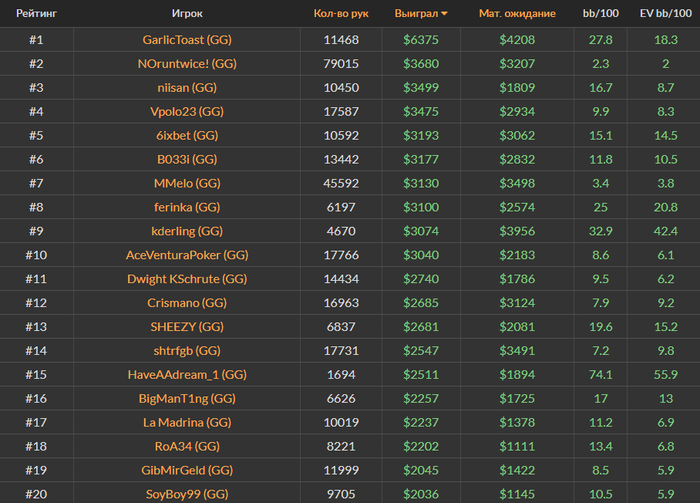Click the sort arrow next to Выиграл
Image resolution: width=700 pixels, height=503 pixels.
[x=444, y=14]
